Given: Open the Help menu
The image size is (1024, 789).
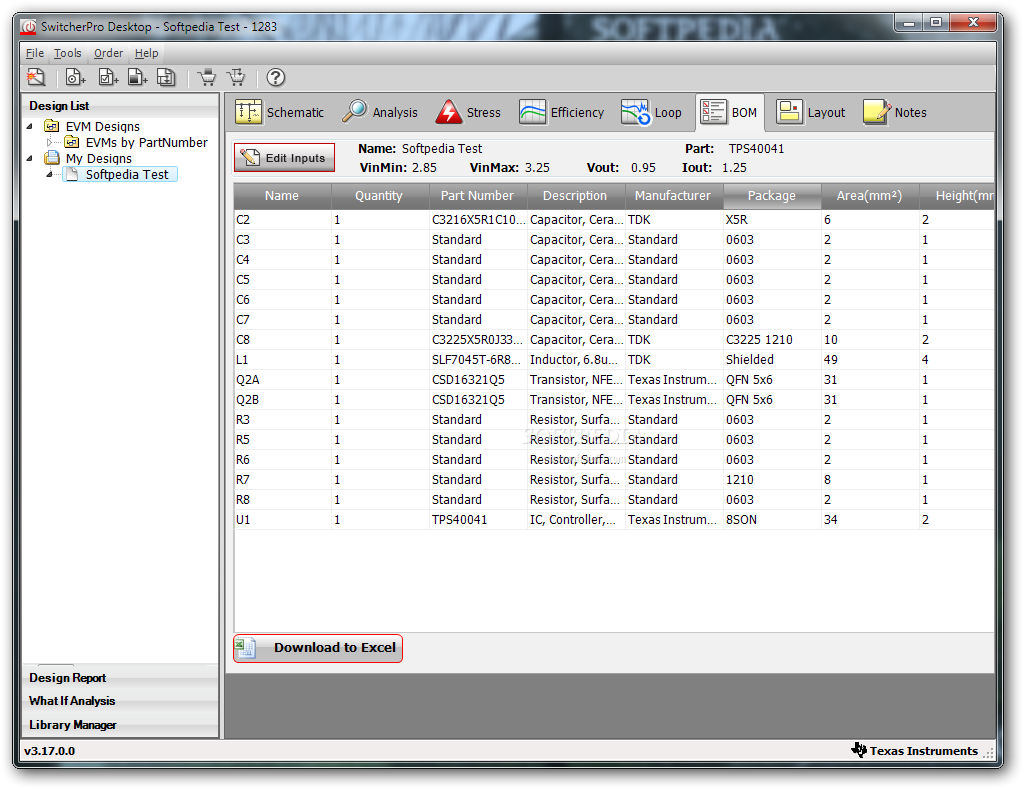Looking at the screenshot, I should tap(146, 53).
